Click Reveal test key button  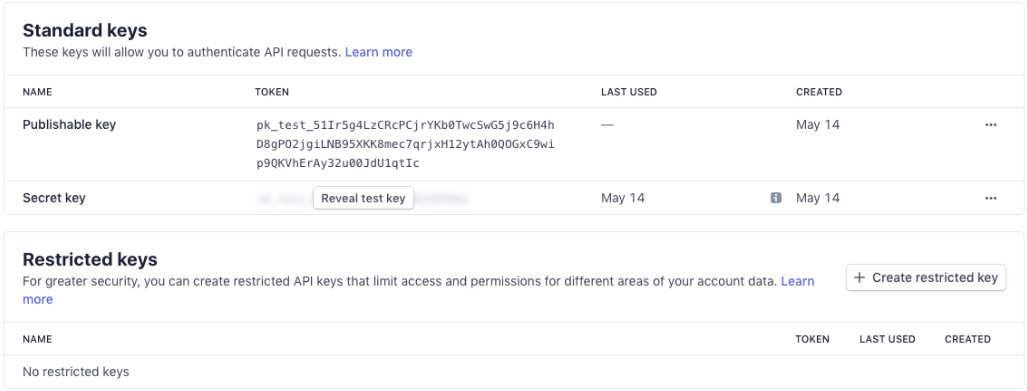(x=364, y=198)
